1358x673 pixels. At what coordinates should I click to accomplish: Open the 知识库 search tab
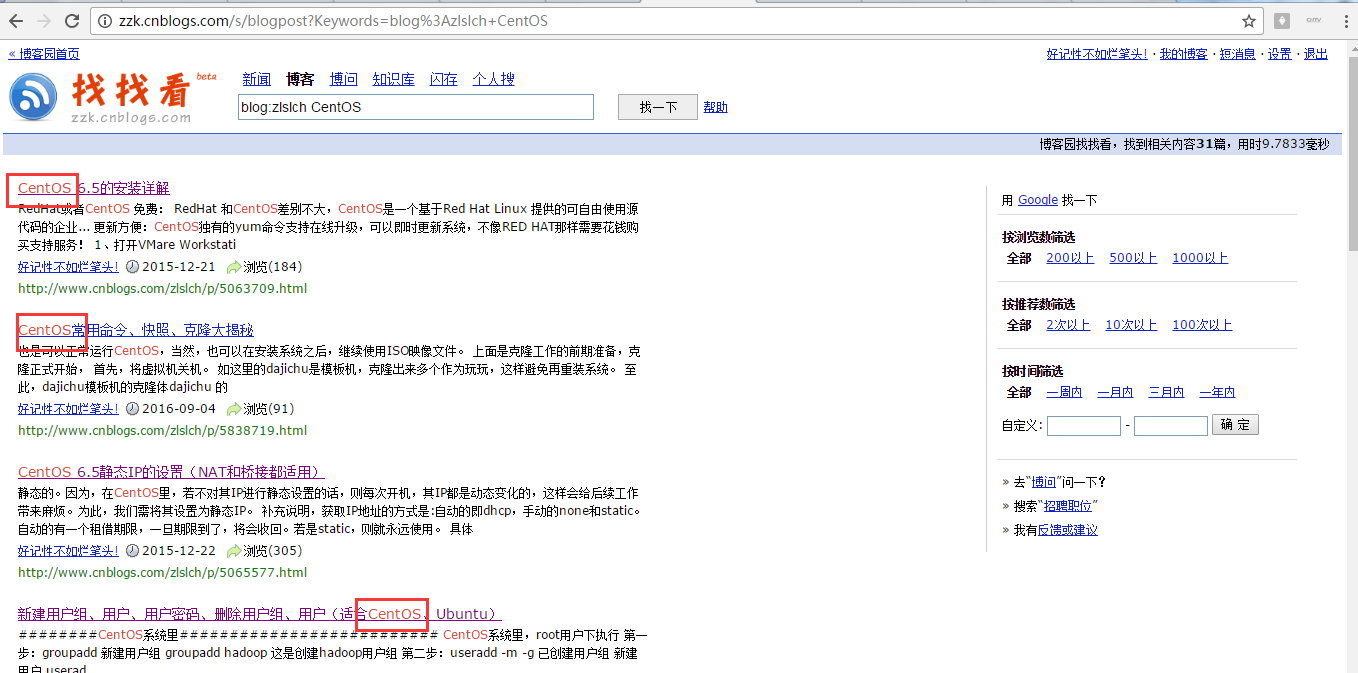(394, 79)
